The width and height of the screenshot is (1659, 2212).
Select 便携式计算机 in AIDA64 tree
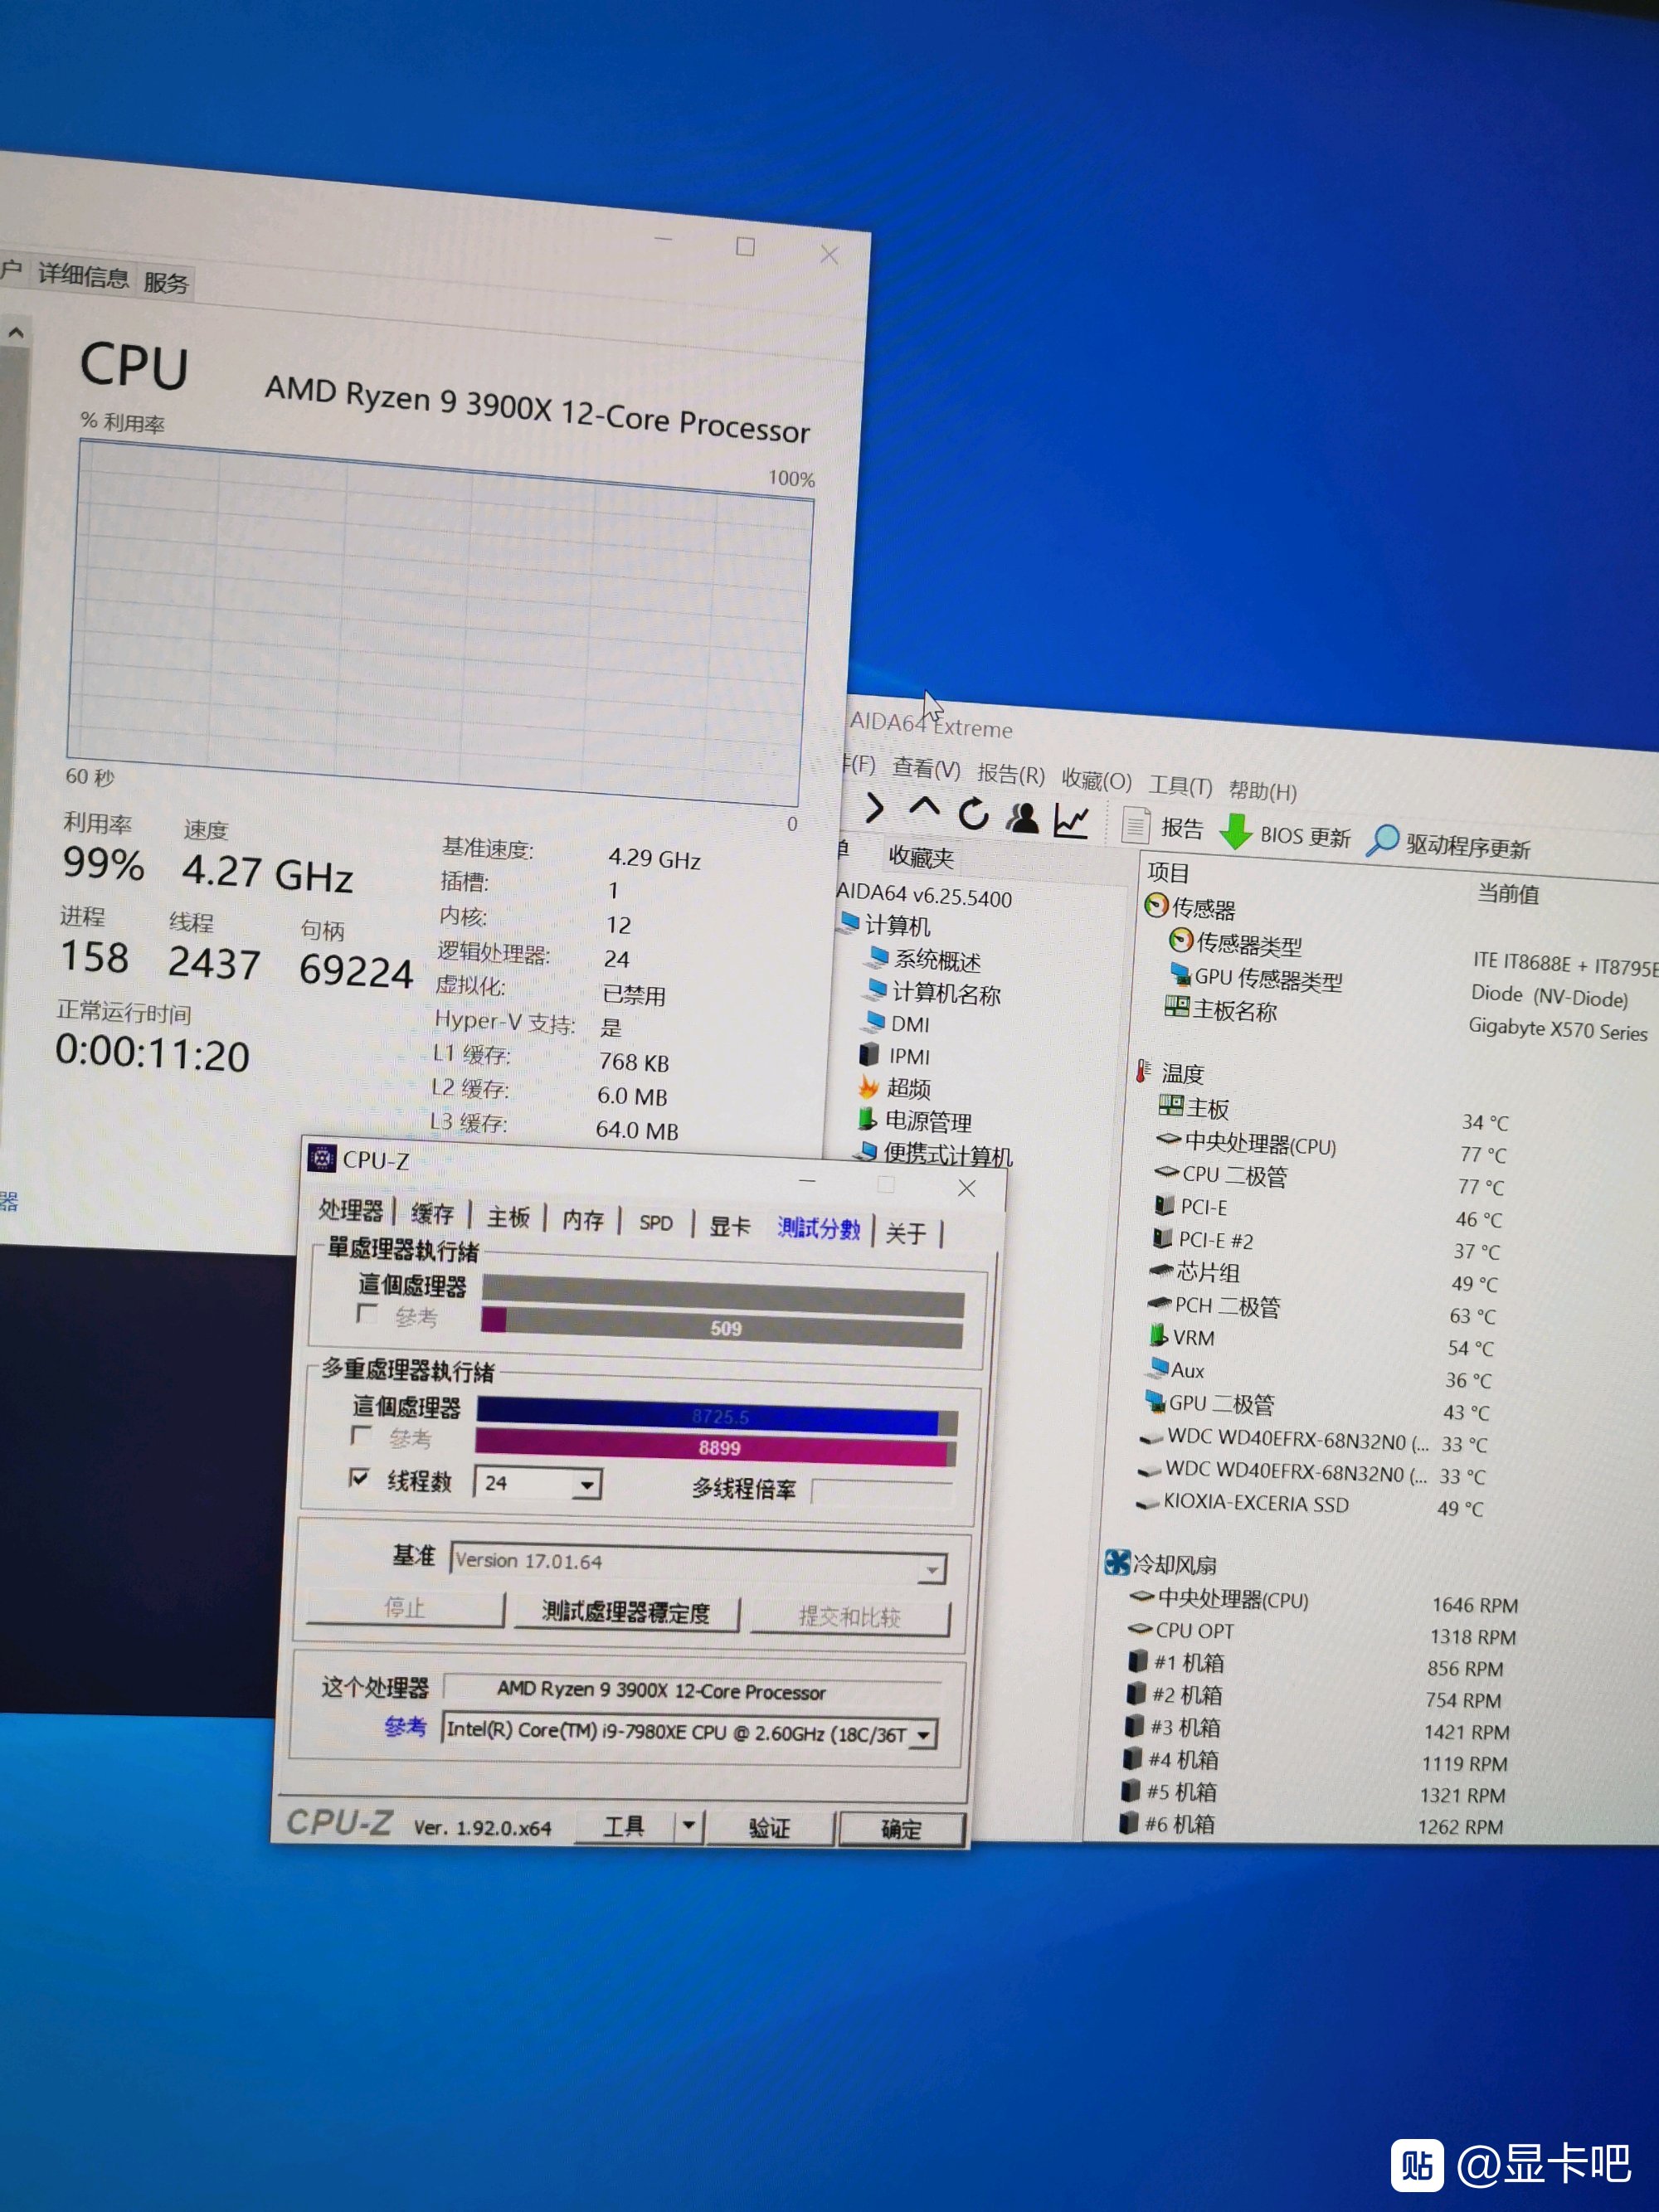coord(948,1155)
